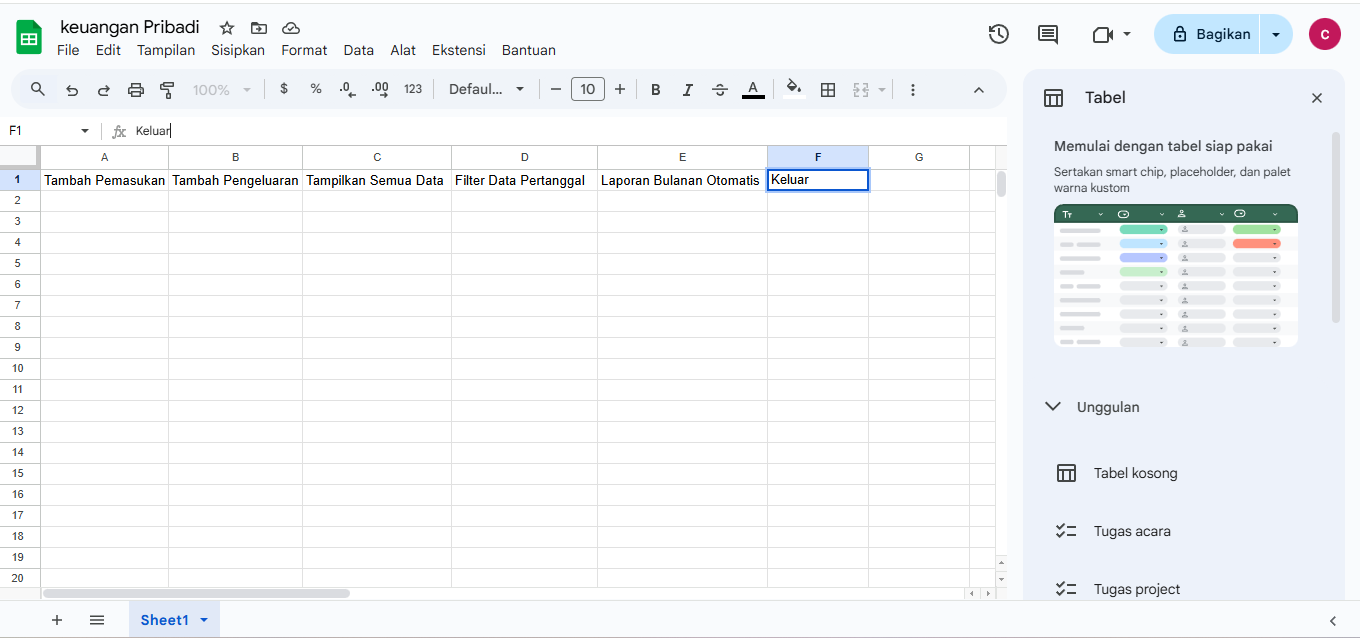Close the Tabel side panel

(1317, 98)
